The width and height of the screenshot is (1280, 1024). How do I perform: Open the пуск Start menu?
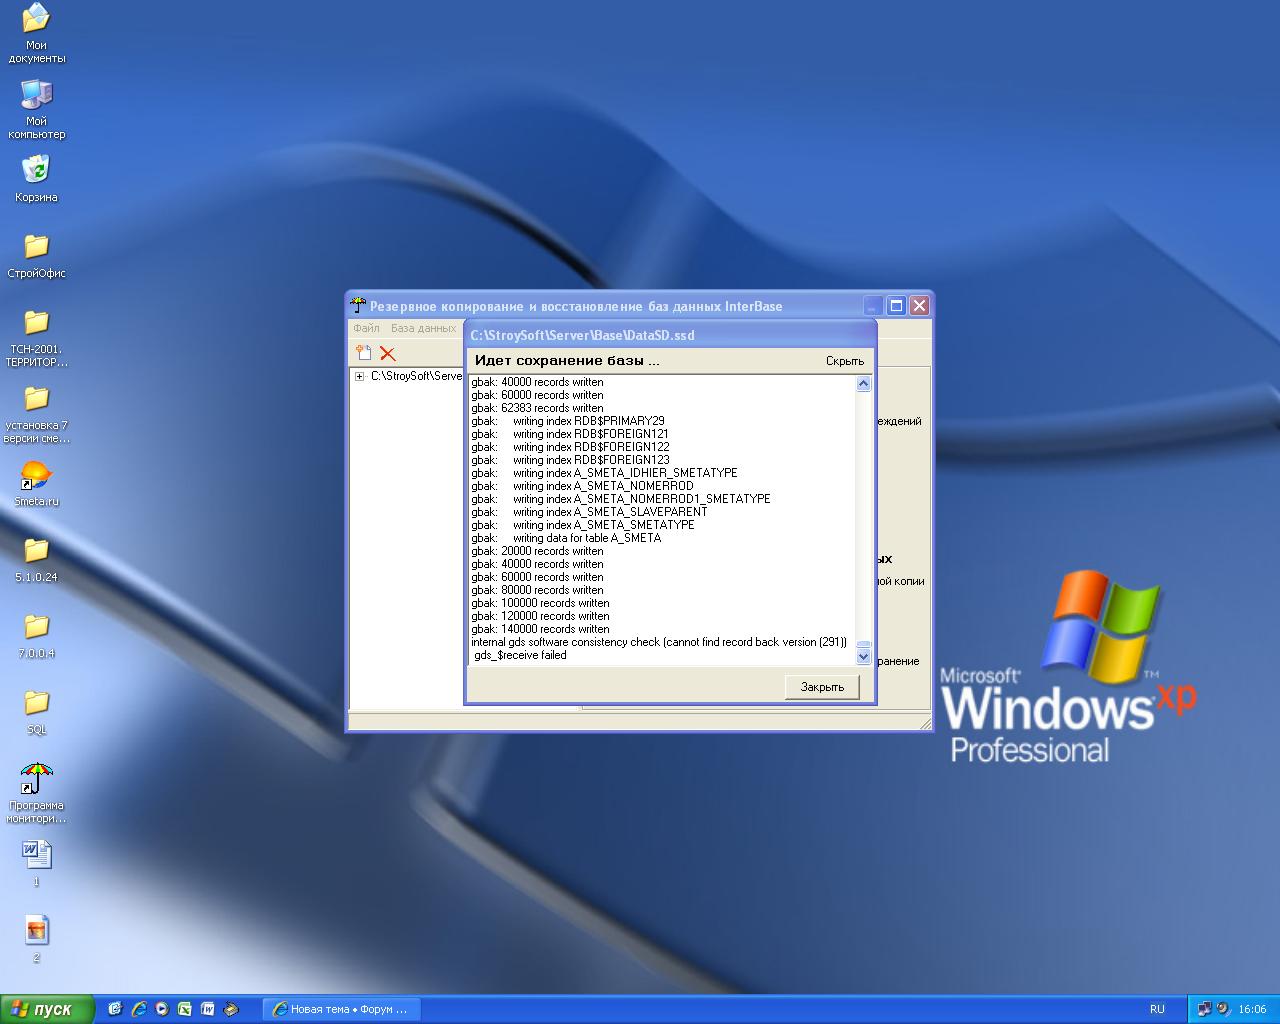click(x=47, y=1009)
